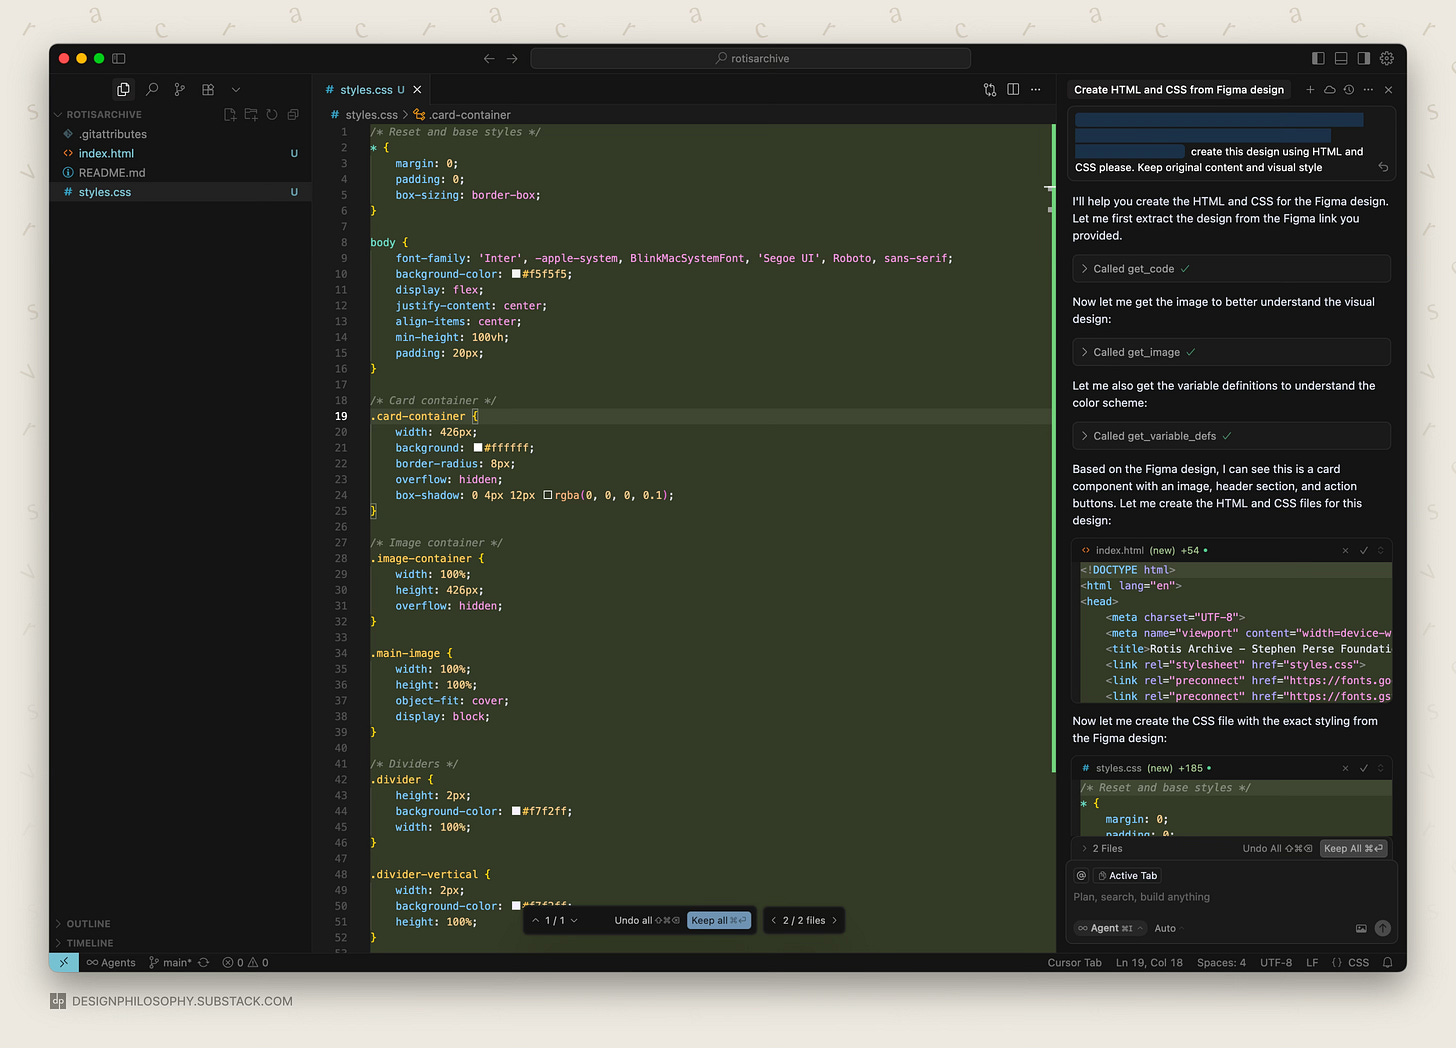The height and width of the screenshot is (1048, 1456).
Task: Click 'Keep all' in the editor review bar
Action: click(717, 921)
